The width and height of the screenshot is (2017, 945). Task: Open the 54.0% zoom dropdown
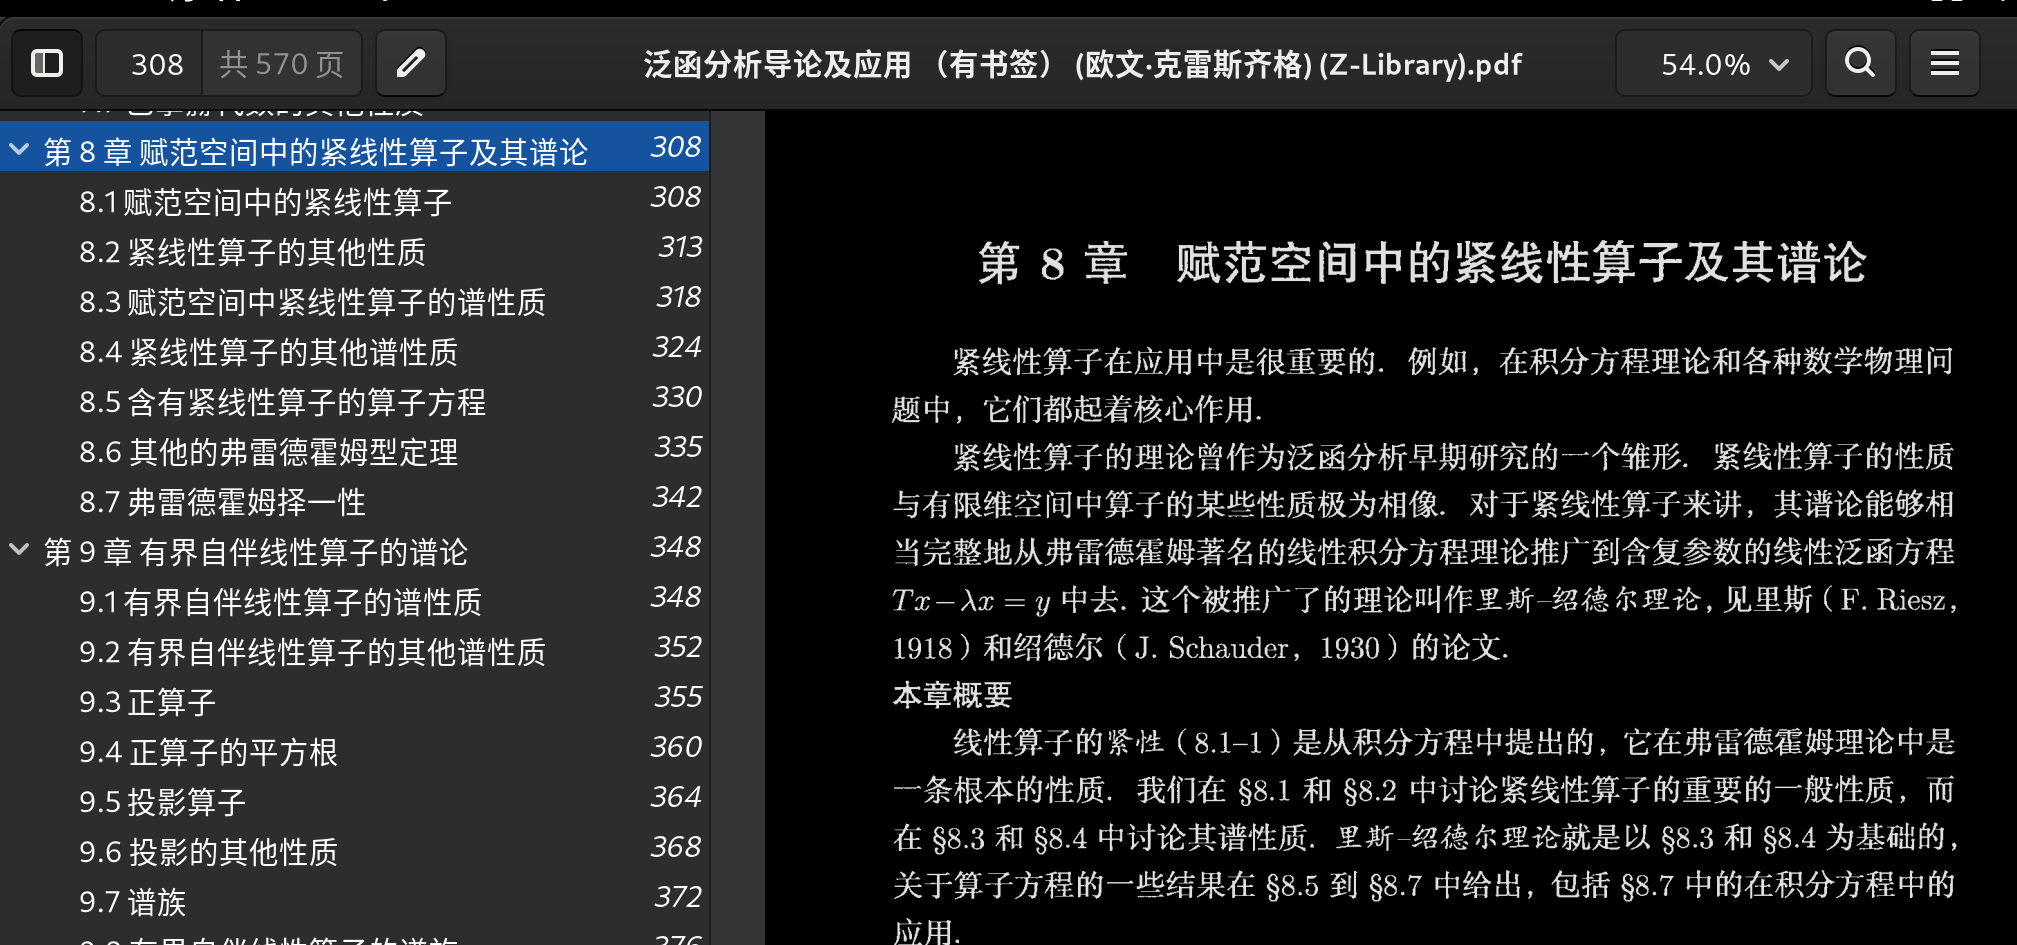[1713, 63]
